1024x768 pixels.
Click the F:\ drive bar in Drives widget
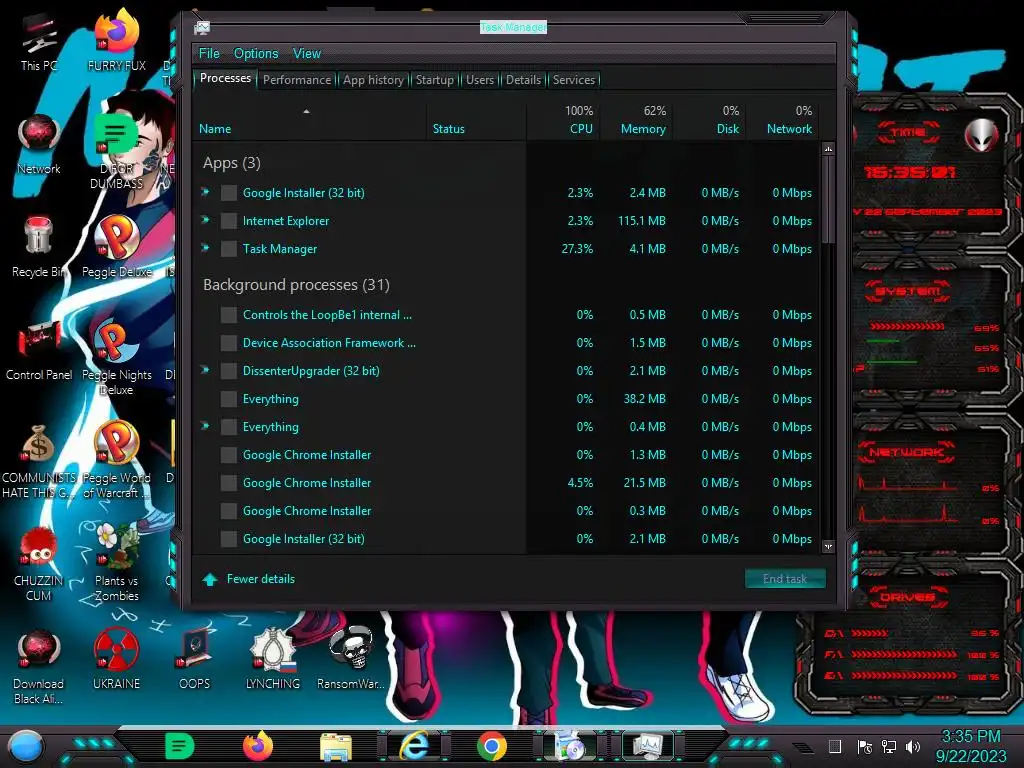tap(904, 654)
